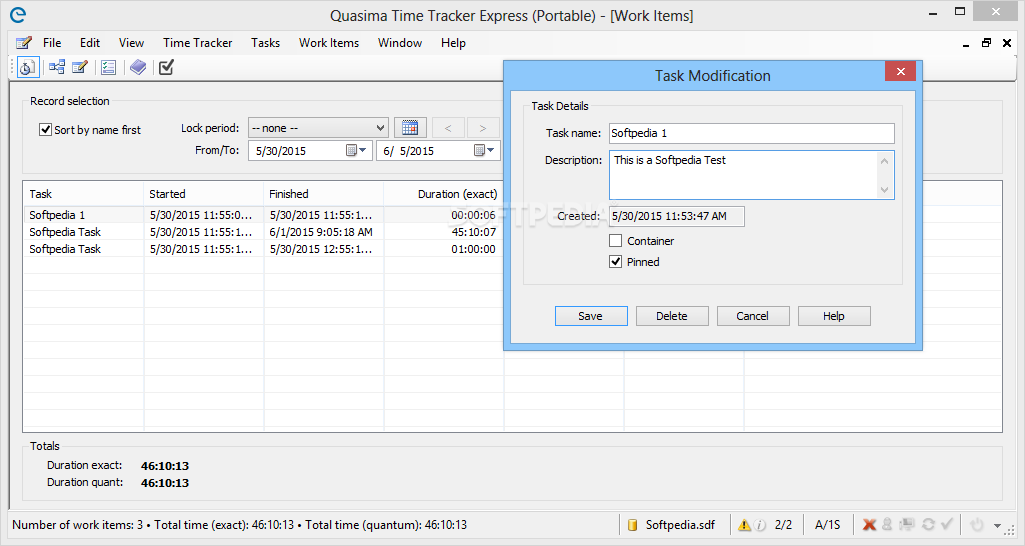Uncheck the Pinned checkbox
This screenshot has width=1025, height=546.
(615, 262)
